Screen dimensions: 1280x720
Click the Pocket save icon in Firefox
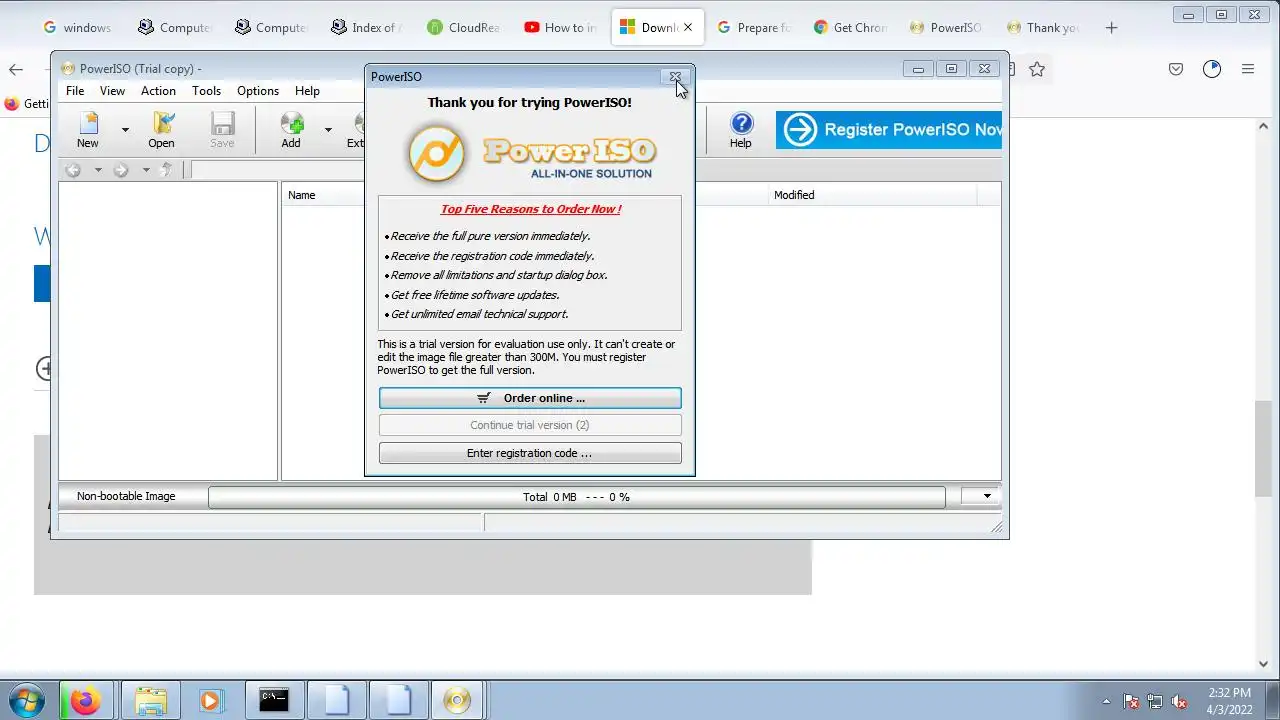(x=1176, y=69)
